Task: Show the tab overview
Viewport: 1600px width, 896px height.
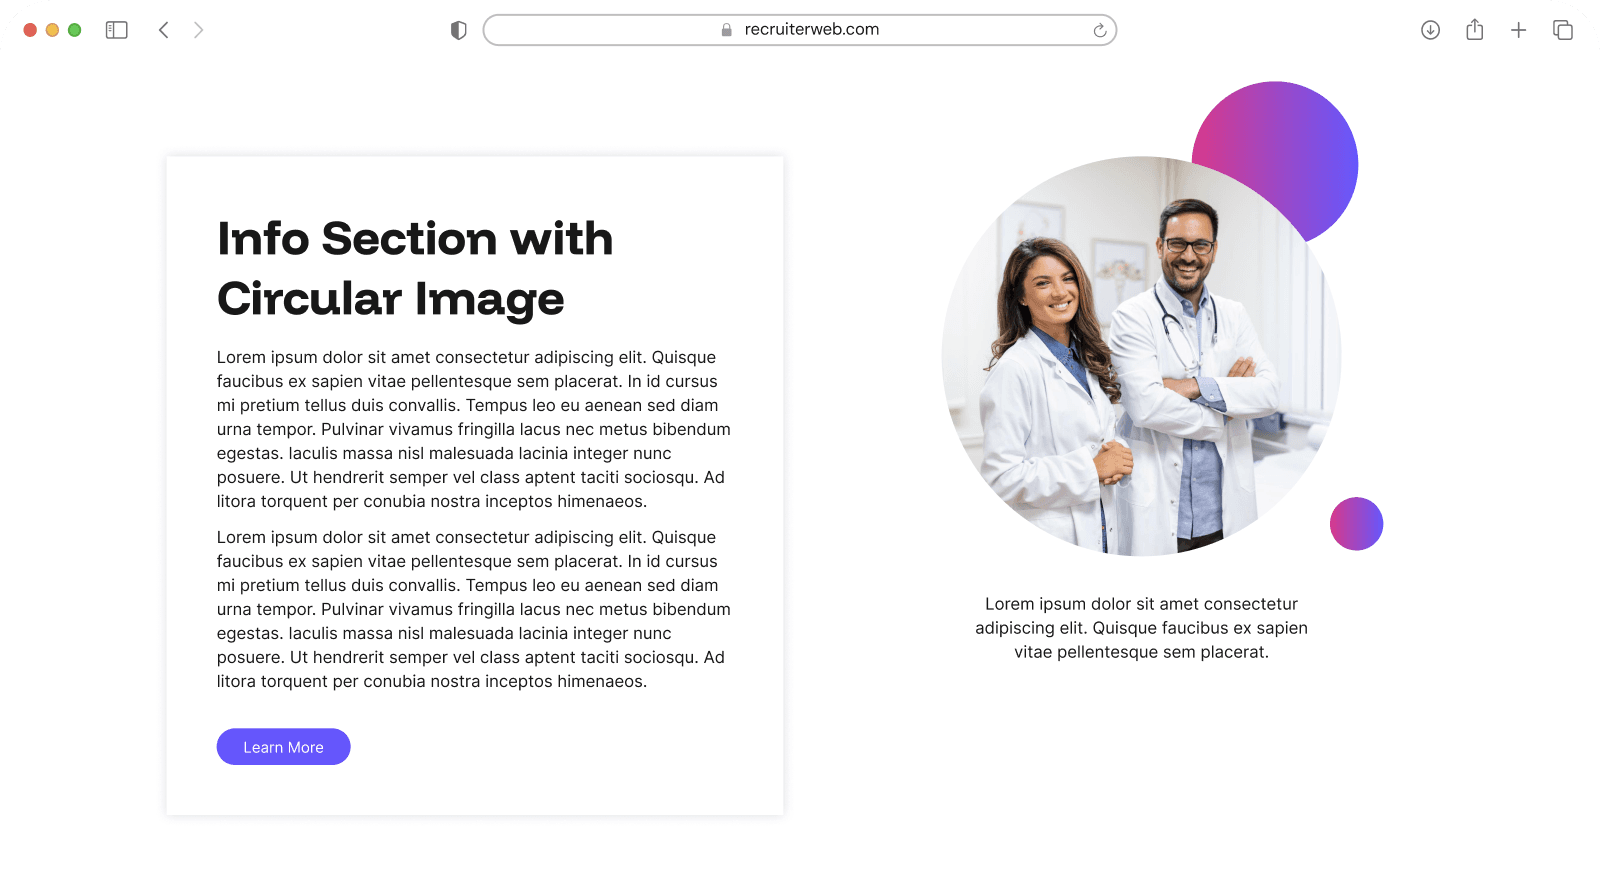Action: 1562,30
